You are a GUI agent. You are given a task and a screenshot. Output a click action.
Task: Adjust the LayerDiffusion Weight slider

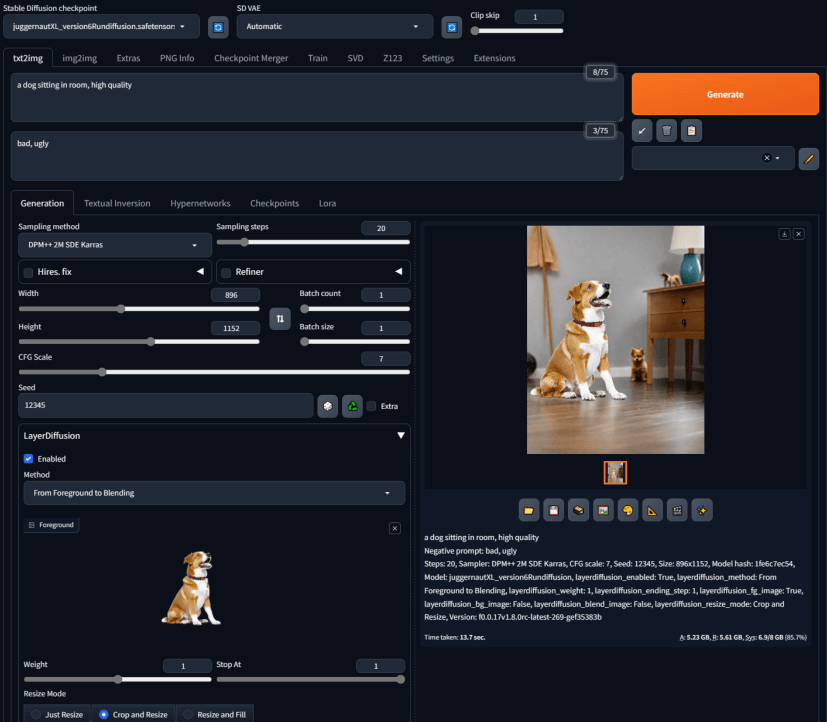[x=117, y=679]
